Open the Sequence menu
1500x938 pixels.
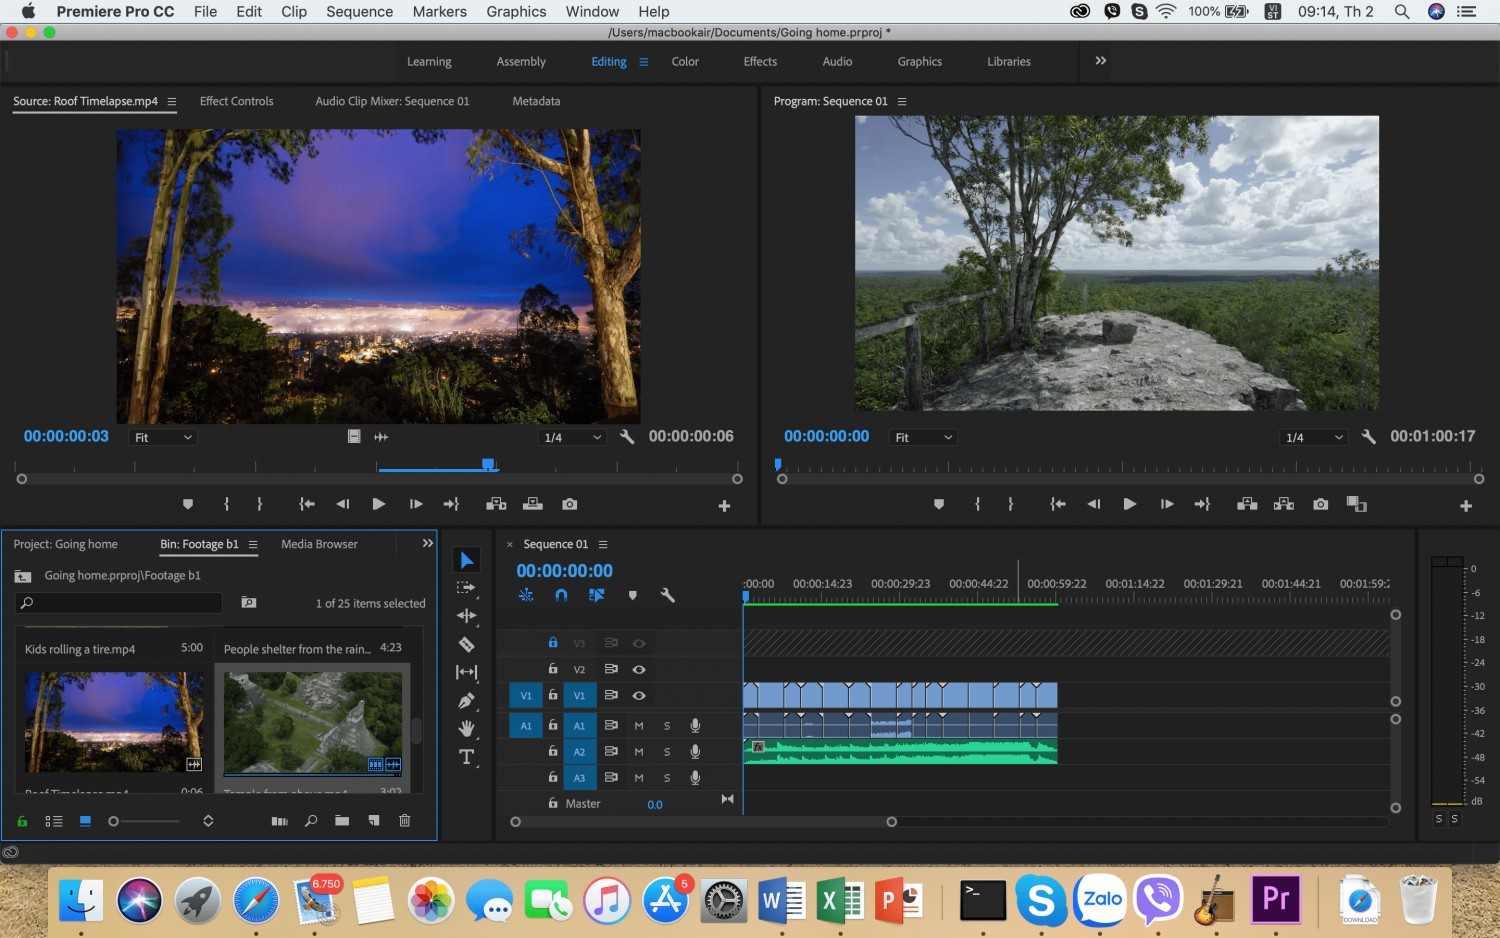coord(359,12)
